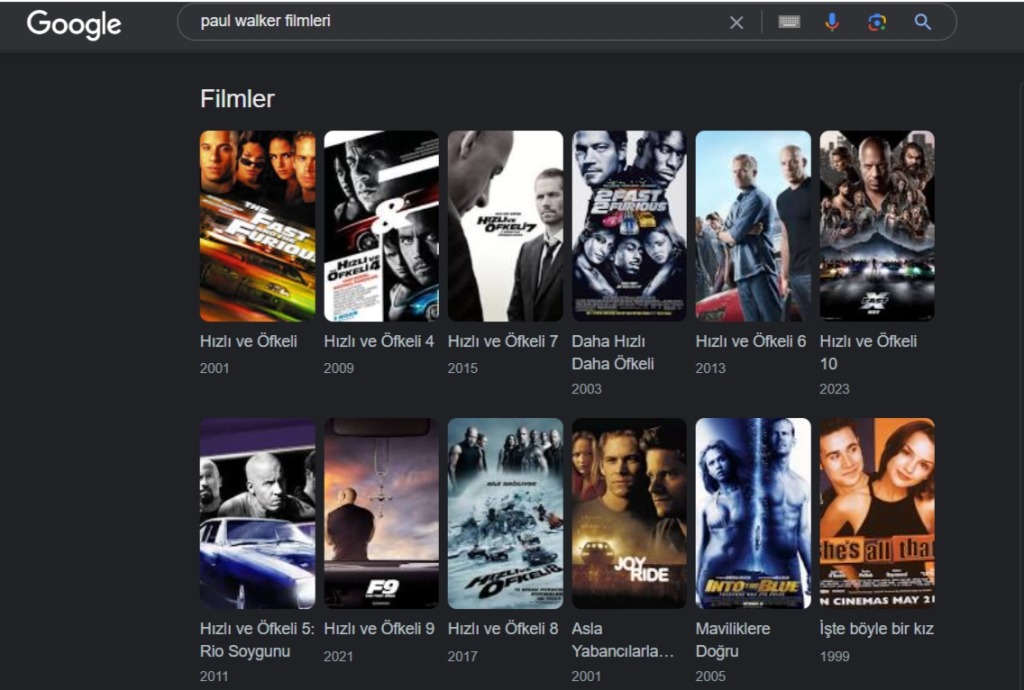Click the 'Hızlı ve Öfkeli 4' title
Image resolution: width=1024 pixels, height=690 pixels.
(x=379, y=341)
